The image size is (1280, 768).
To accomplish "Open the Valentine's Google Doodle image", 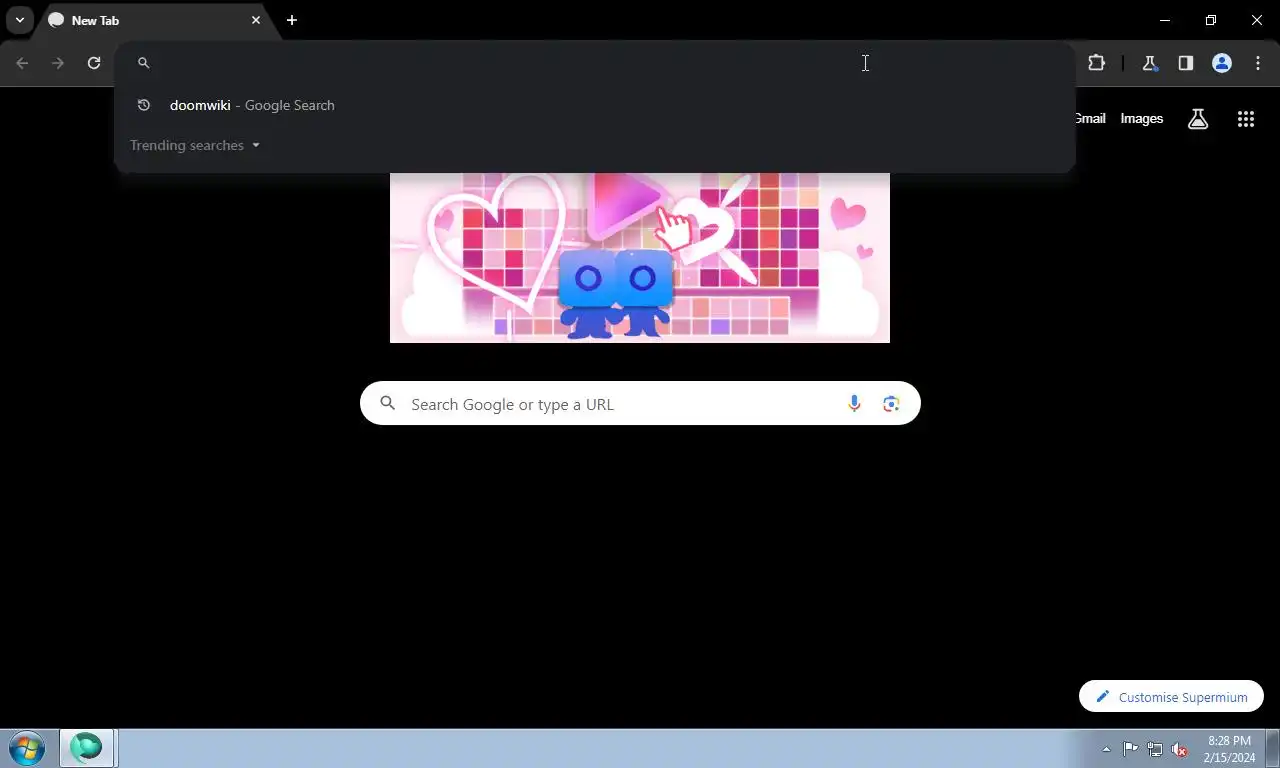I will (x=640, y=258).
